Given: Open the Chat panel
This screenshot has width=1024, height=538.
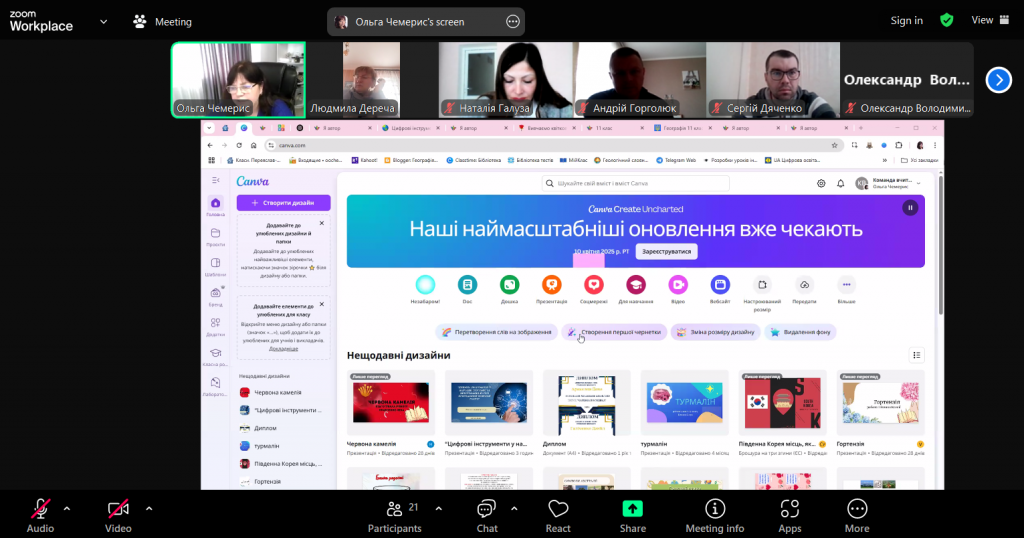Looking at the screenshot, I should coord(487,516).
